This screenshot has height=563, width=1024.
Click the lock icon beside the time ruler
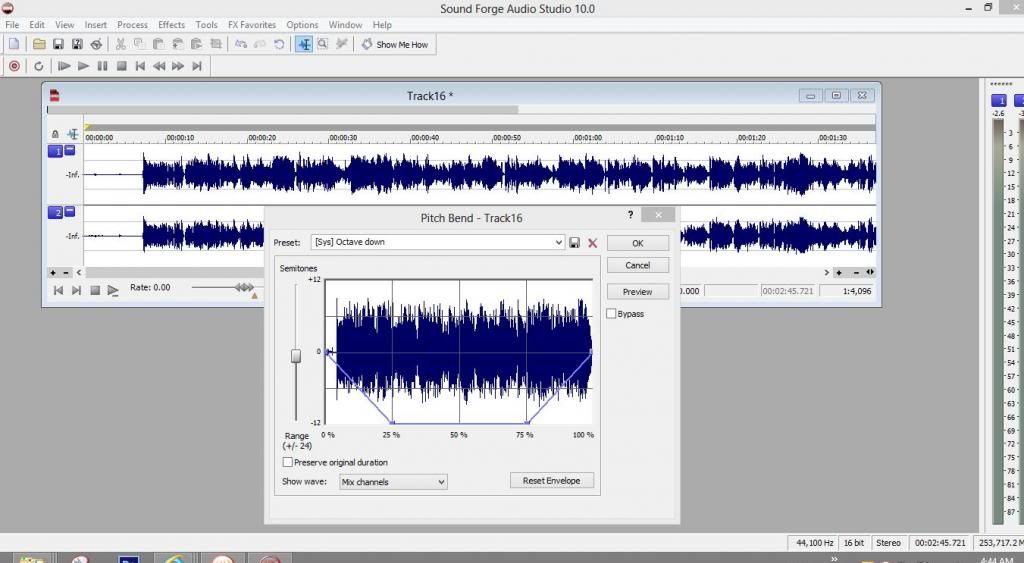pos(55,135)
